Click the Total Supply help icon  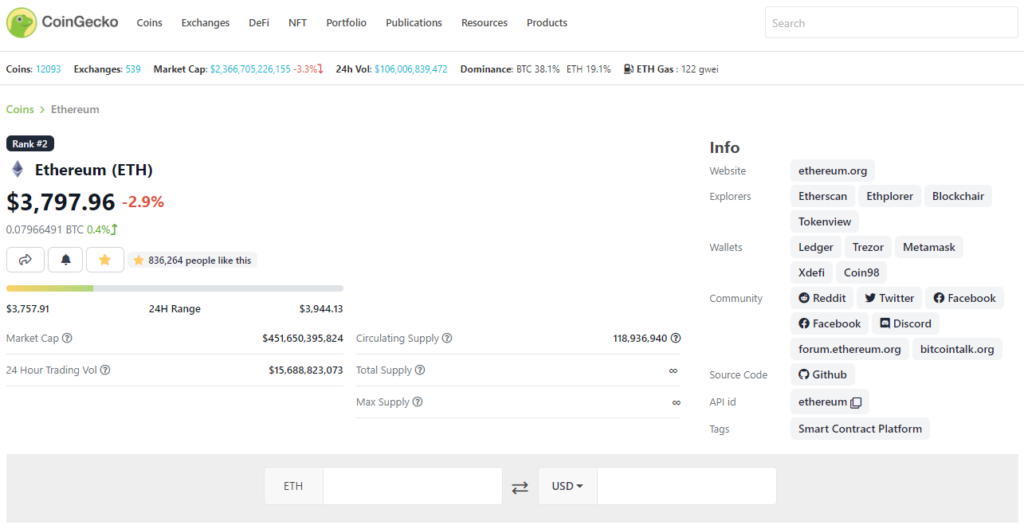point(420,370)
